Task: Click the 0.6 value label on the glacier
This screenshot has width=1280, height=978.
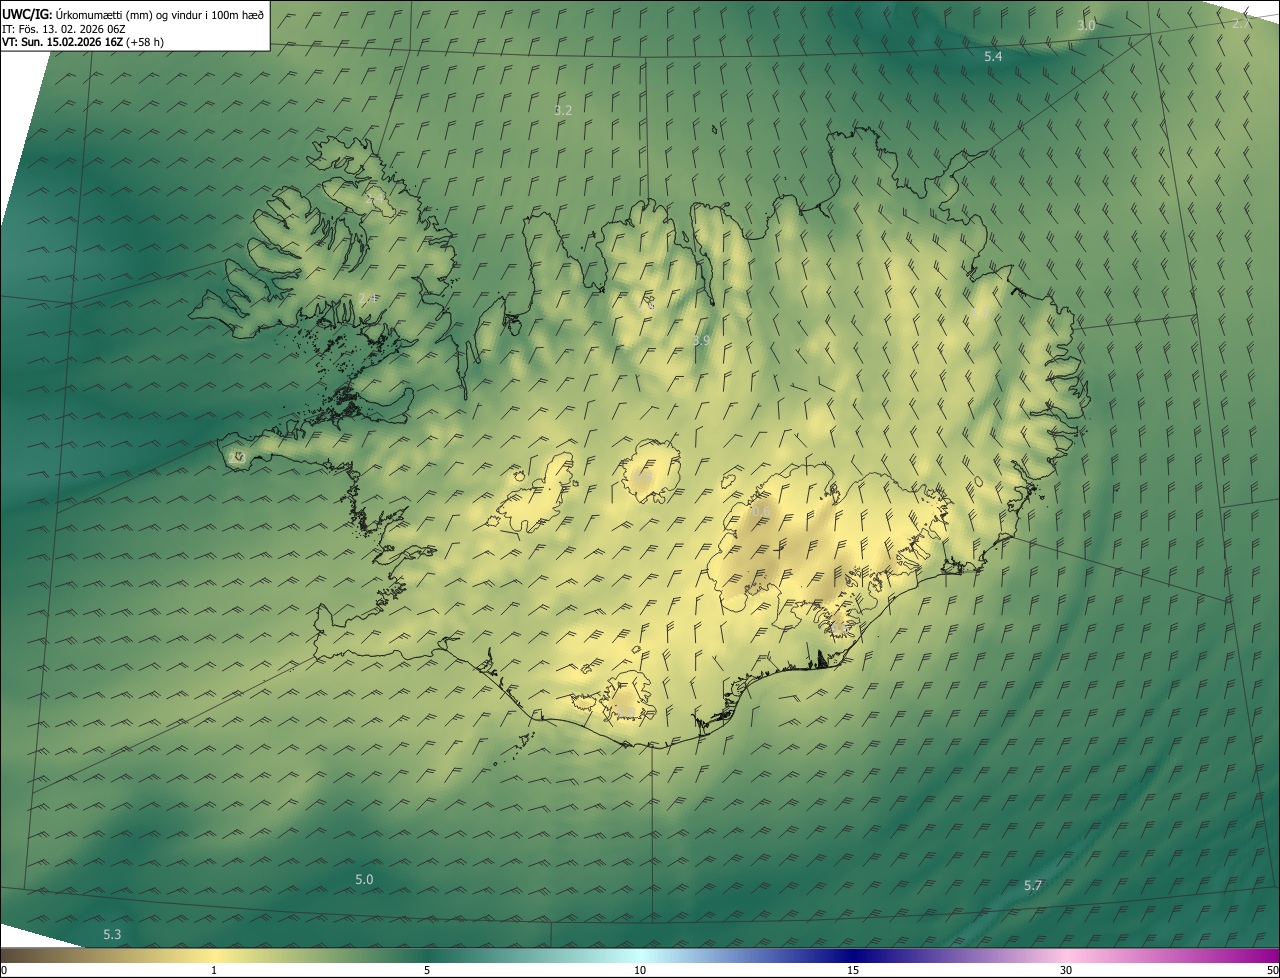Action: (x=760, y=512)
